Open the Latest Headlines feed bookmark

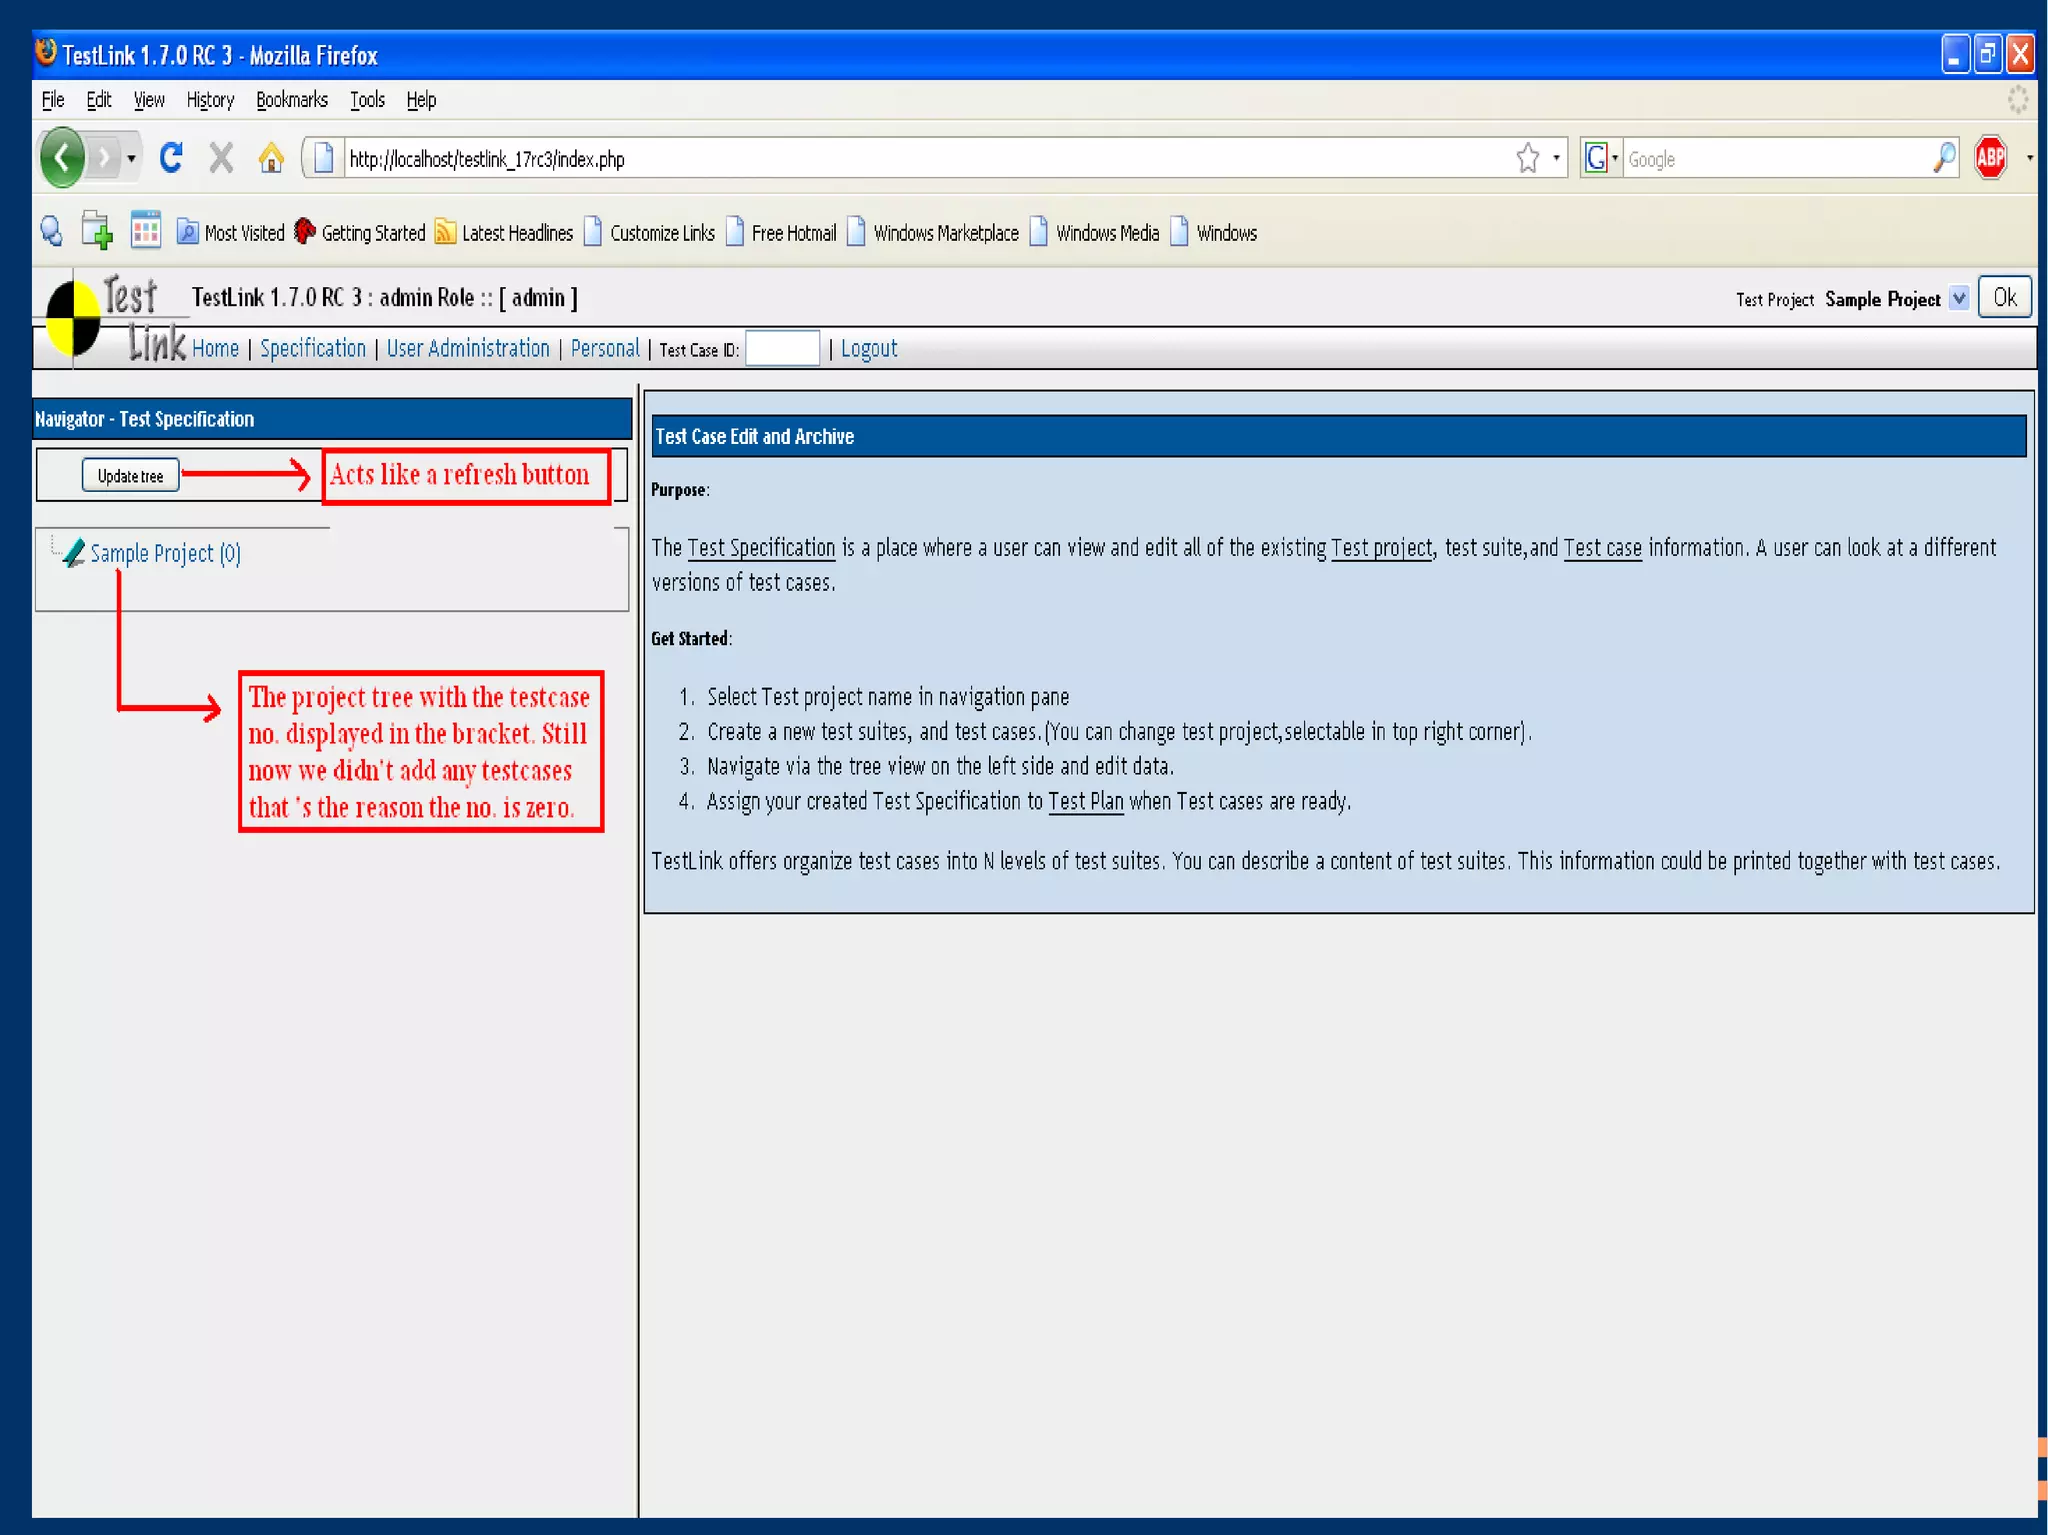click(x=504, y=233)
